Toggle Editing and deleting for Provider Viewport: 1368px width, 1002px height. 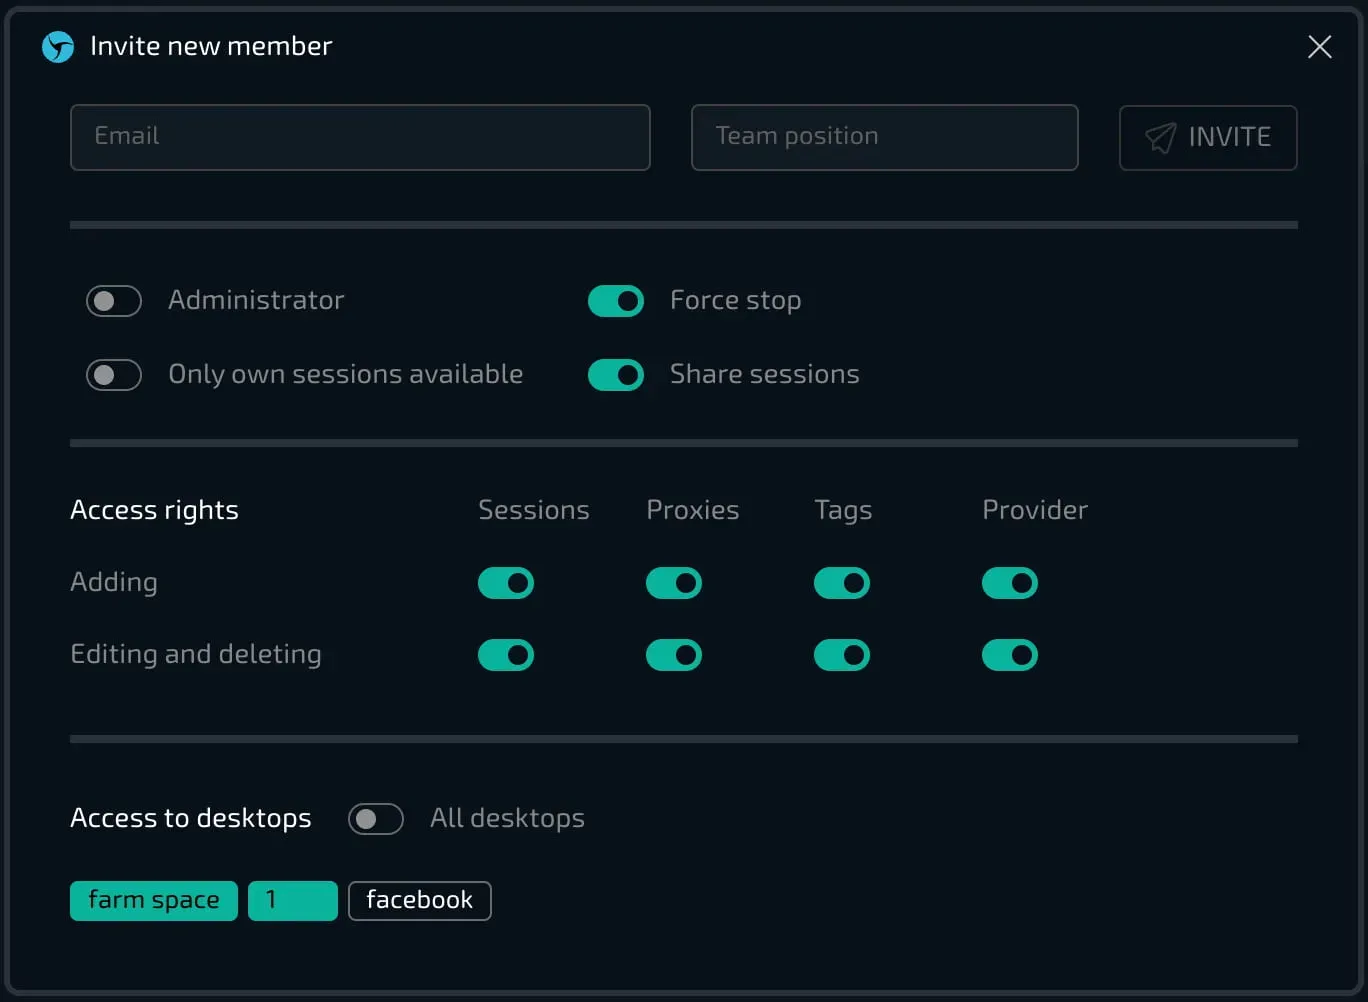pos(1010,655)
